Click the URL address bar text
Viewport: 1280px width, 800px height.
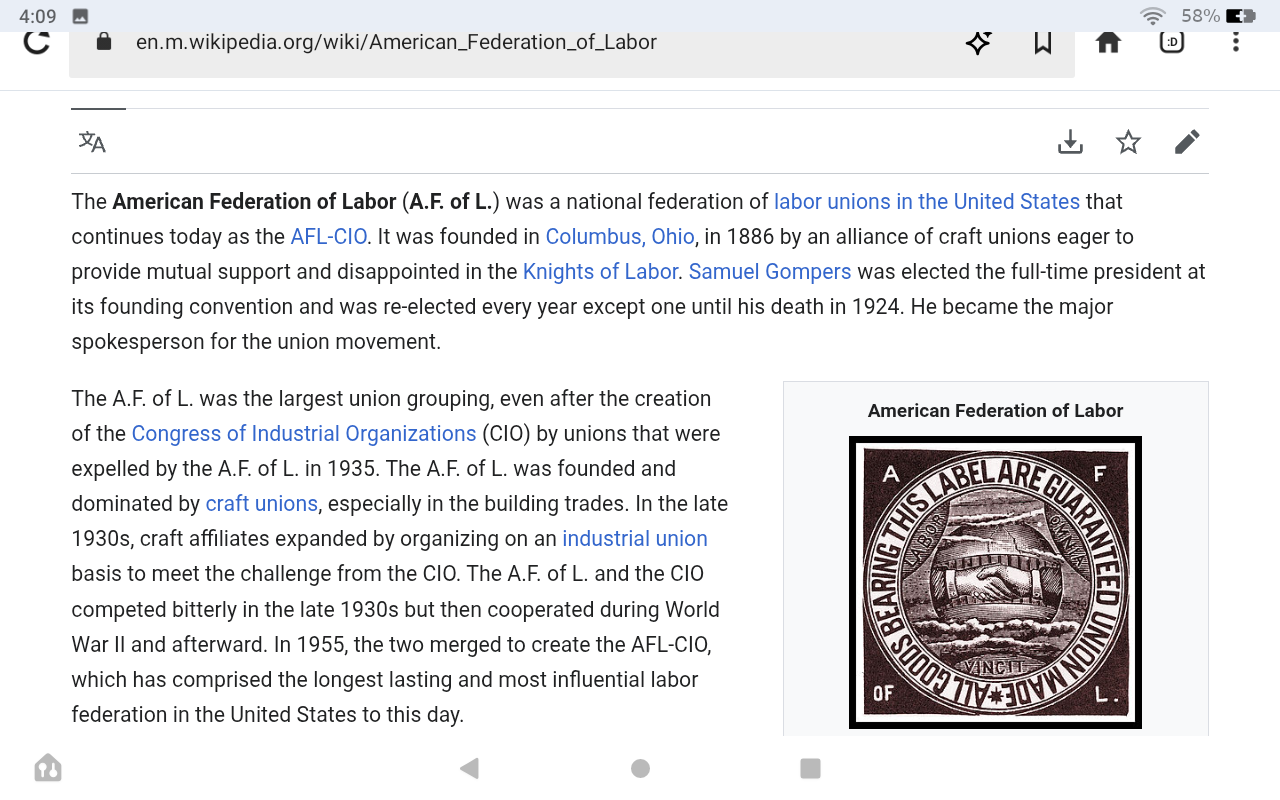(x=396, y=42)
